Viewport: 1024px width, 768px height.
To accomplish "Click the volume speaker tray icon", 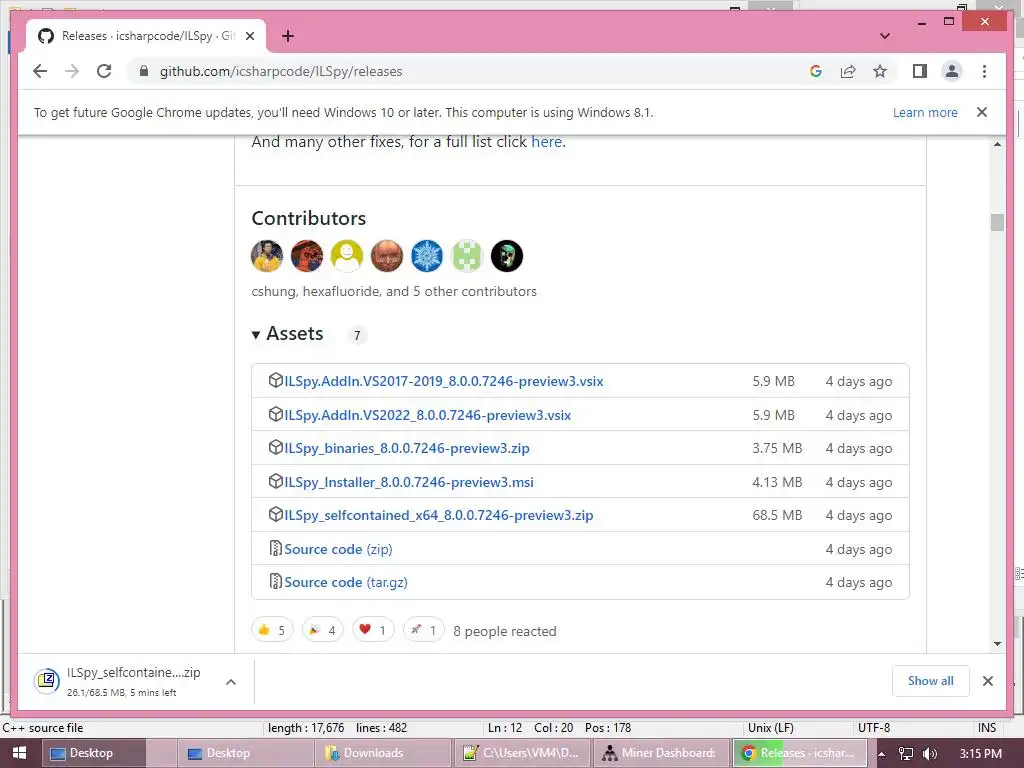I will click(x=930, y=754).
